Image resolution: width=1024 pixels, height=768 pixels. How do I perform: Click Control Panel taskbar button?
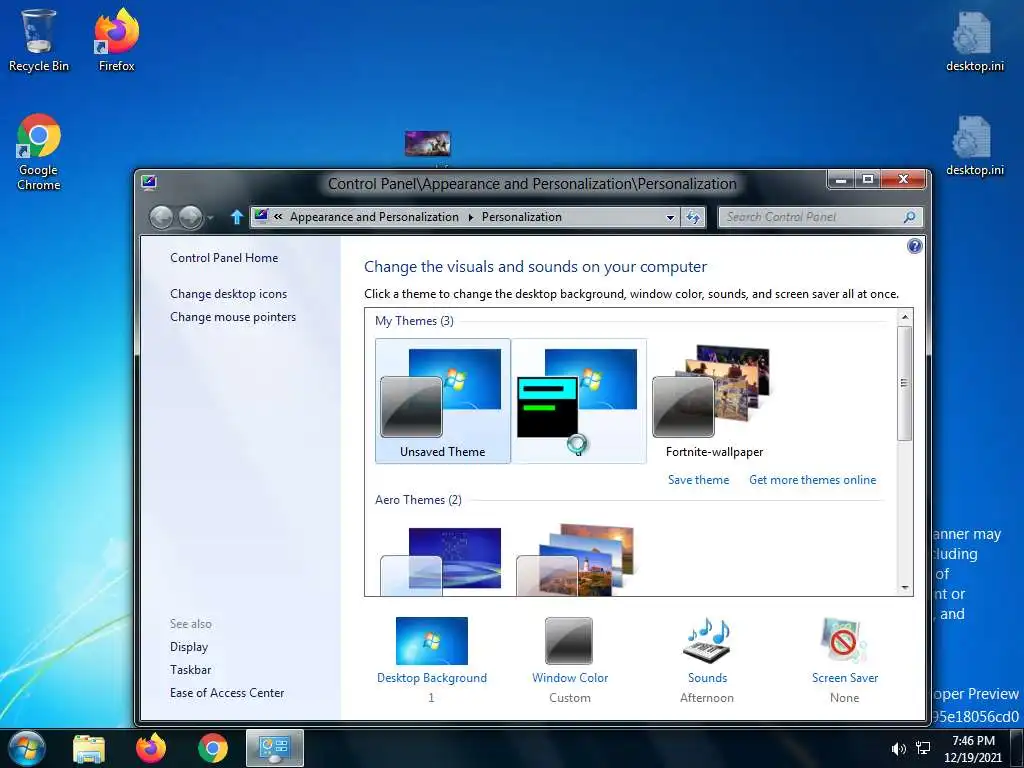[275, 748]
